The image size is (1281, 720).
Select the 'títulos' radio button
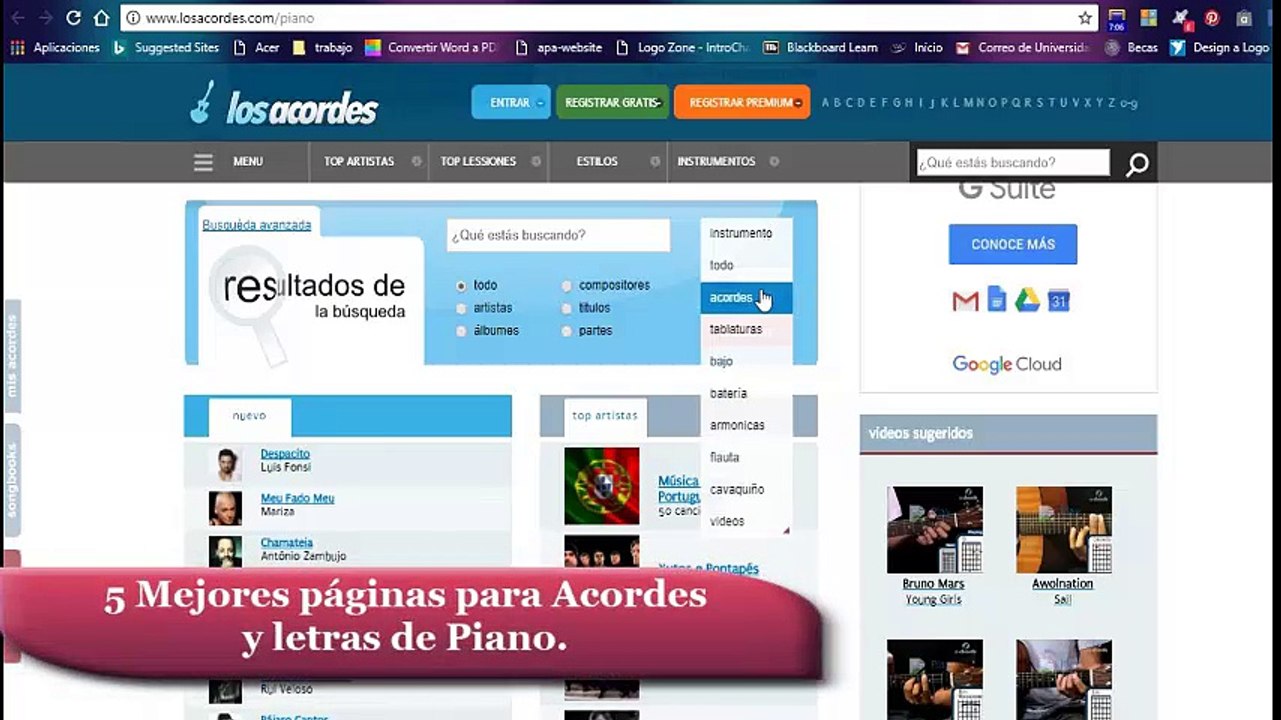point(567,308)
